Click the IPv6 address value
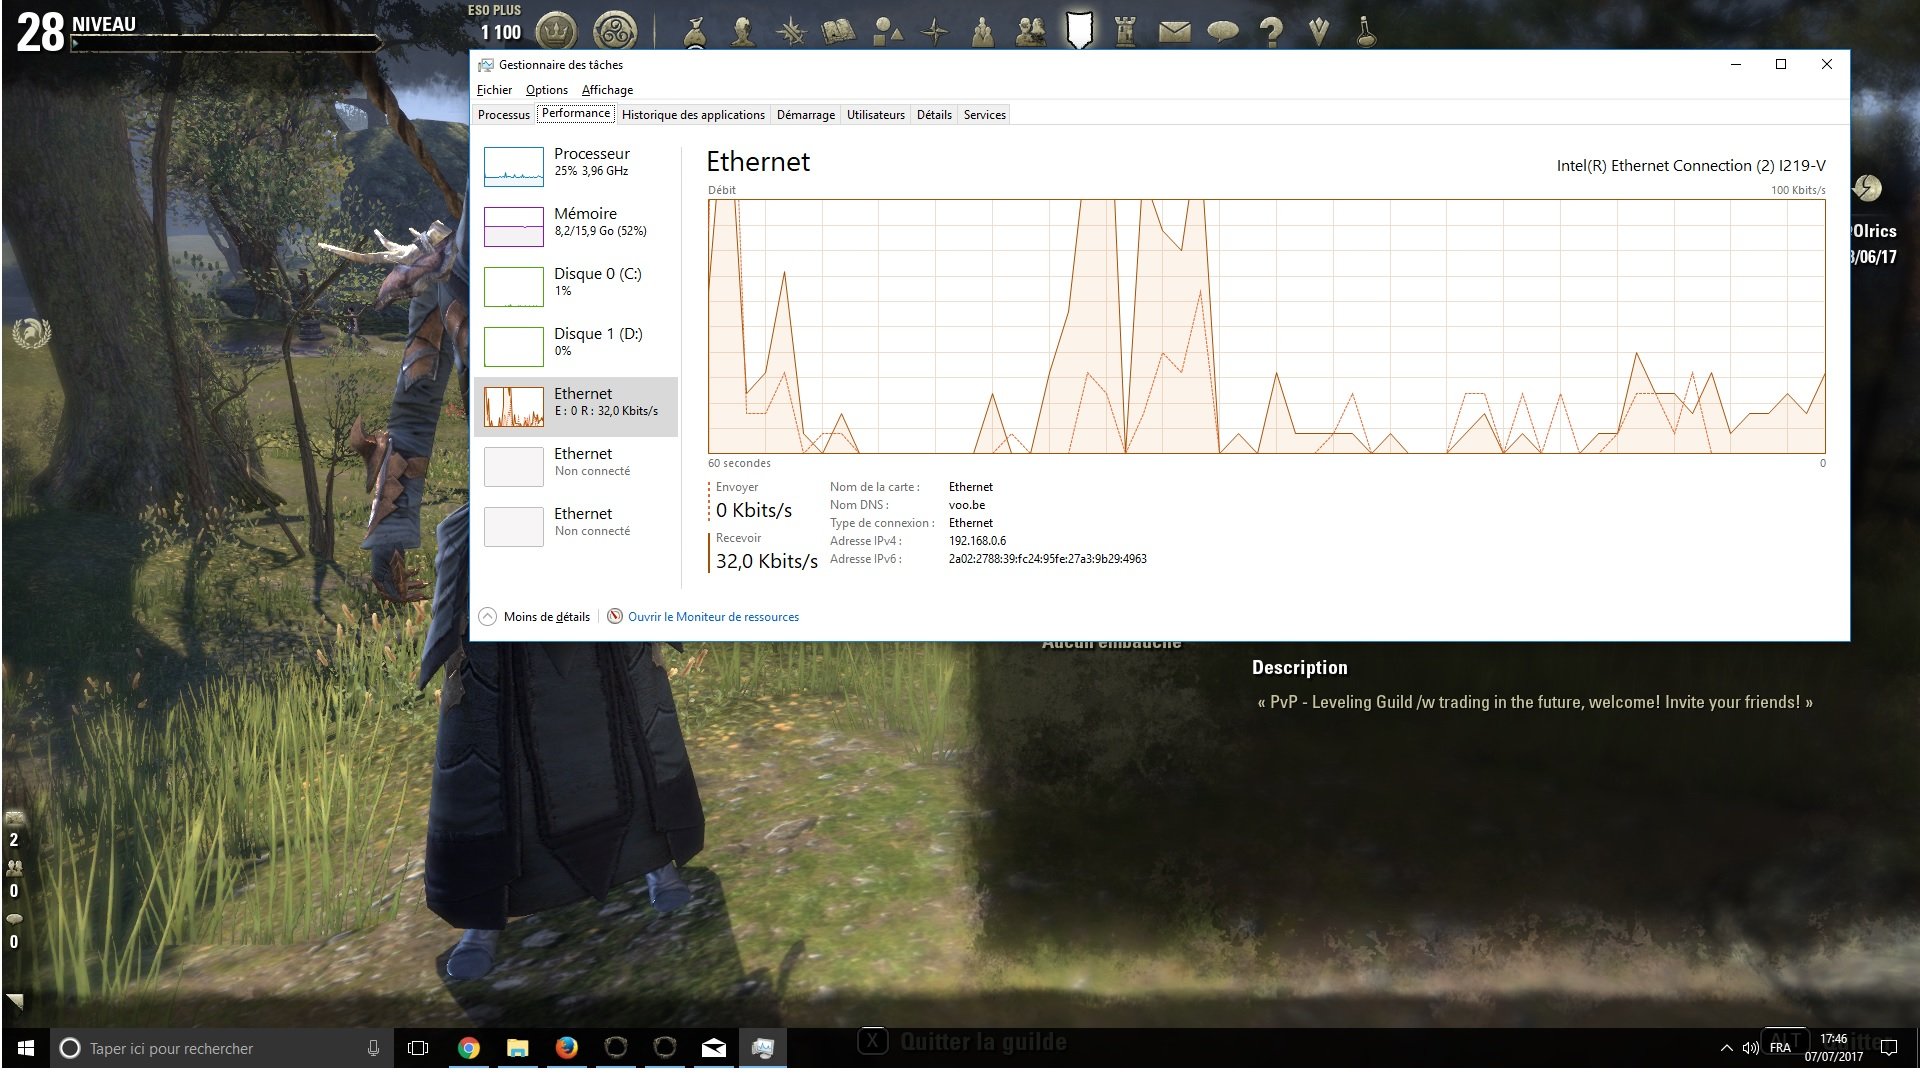Image resolution: width=1920 pixels, height=1080 pixels. (x=1047, y=559)
